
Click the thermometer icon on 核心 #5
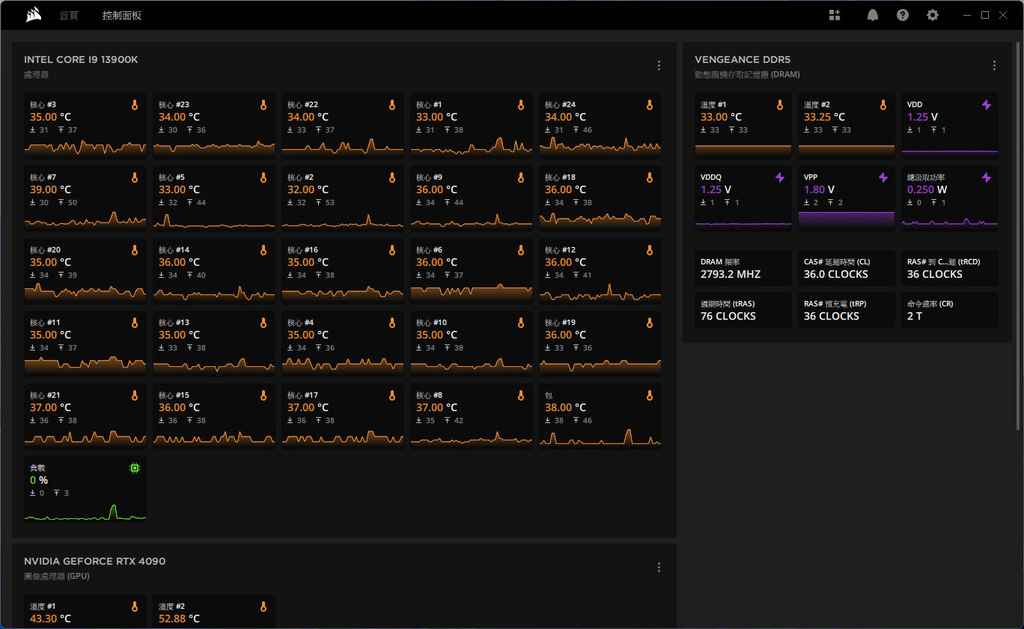(x=263, y=177)
